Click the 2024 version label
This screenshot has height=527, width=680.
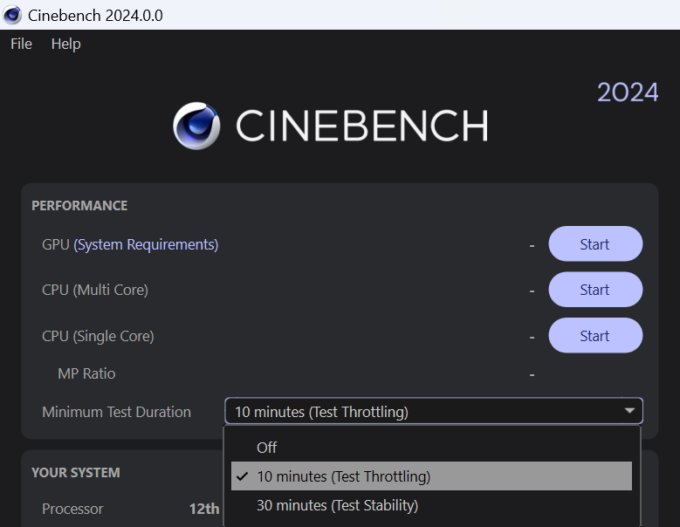click(628, 93)
